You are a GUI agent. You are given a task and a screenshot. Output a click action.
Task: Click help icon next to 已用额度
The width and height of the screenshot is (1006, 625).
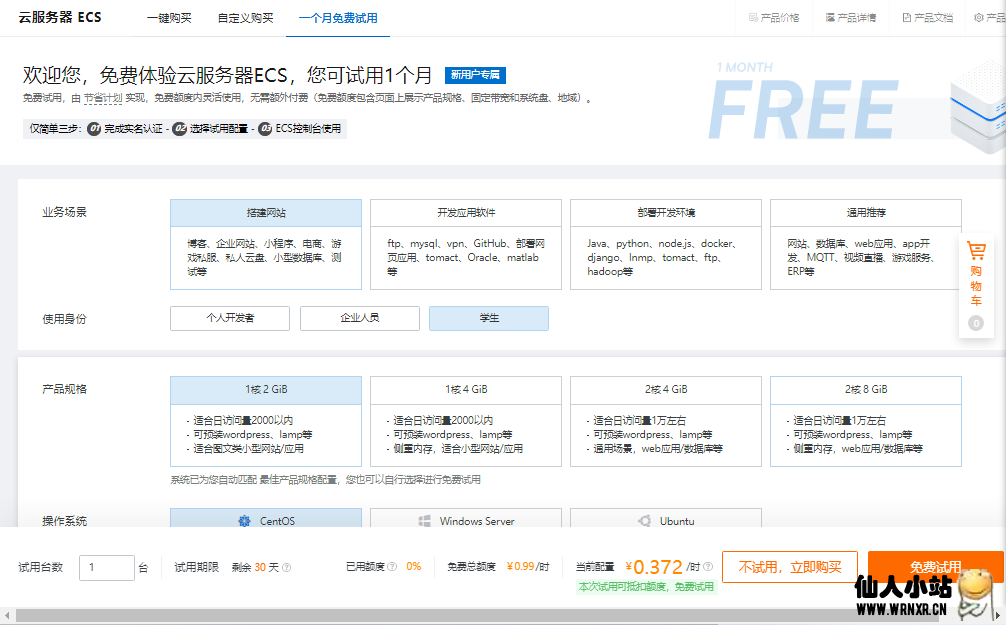pos(392,567)
